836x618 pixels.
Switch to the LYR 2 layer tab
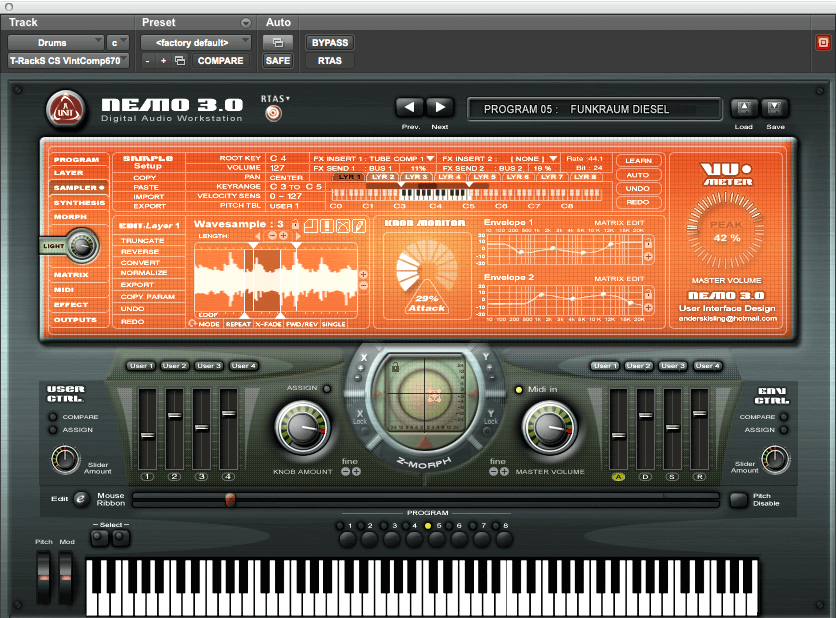click(x=383, y=177)
